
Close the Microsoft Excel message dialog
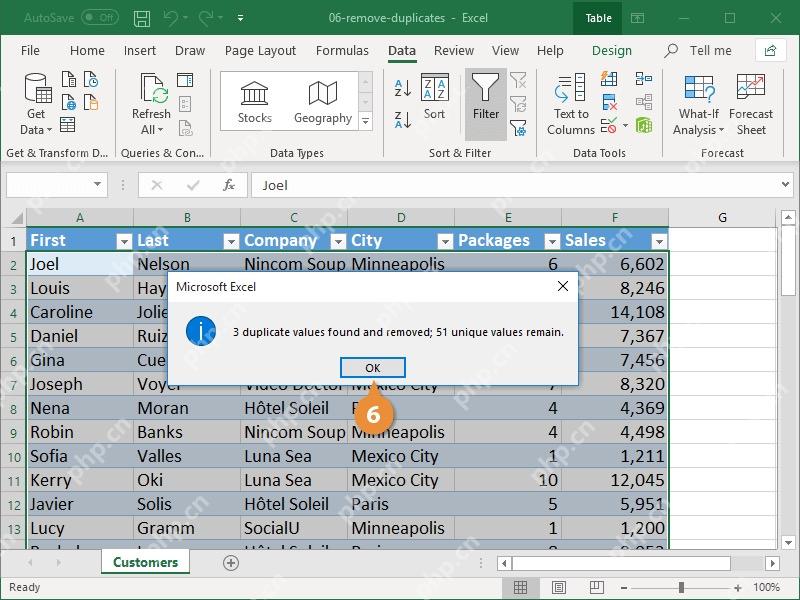pos(563,286)
